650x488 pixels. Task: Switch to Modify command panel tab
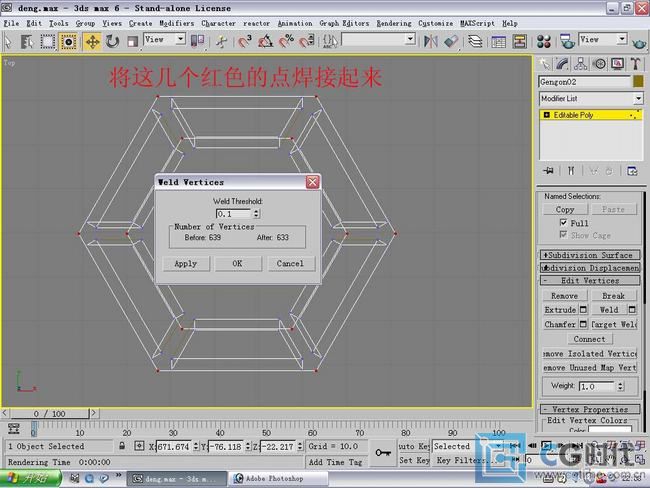(563, 64)
